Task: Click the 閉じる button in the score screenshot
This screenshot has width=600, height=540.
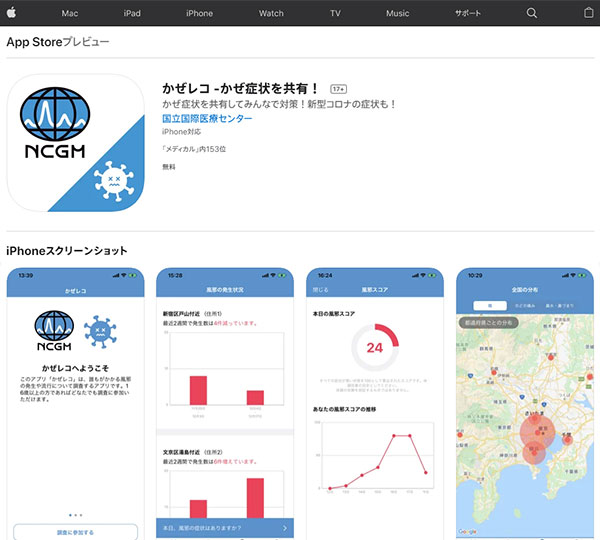Action: pyautogui.click(x=320, y=290)
